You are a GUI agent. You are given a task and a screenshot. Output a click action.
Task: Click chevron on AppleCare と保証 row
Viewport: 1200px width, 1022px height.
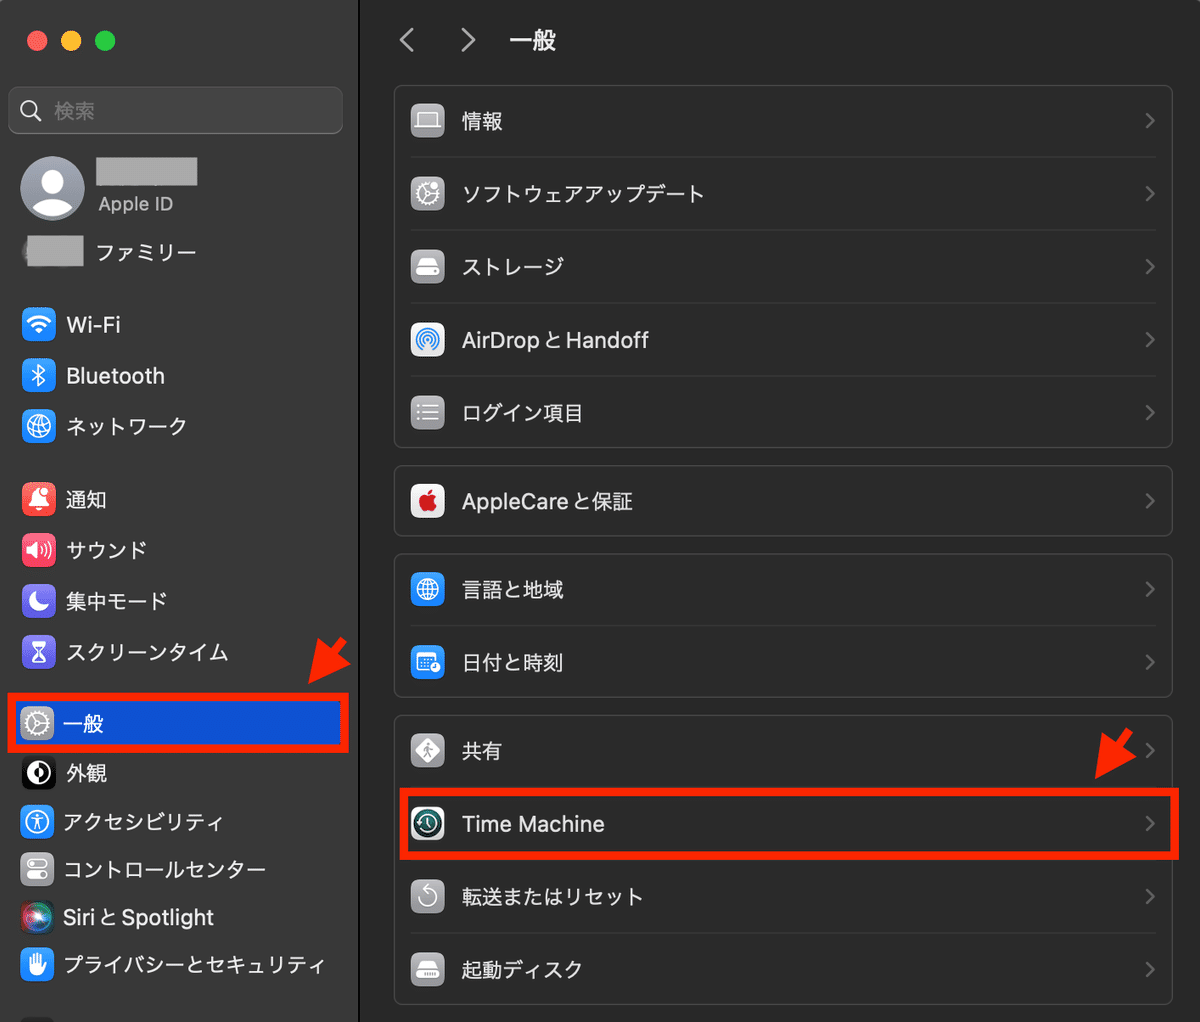pos(1150,501)
